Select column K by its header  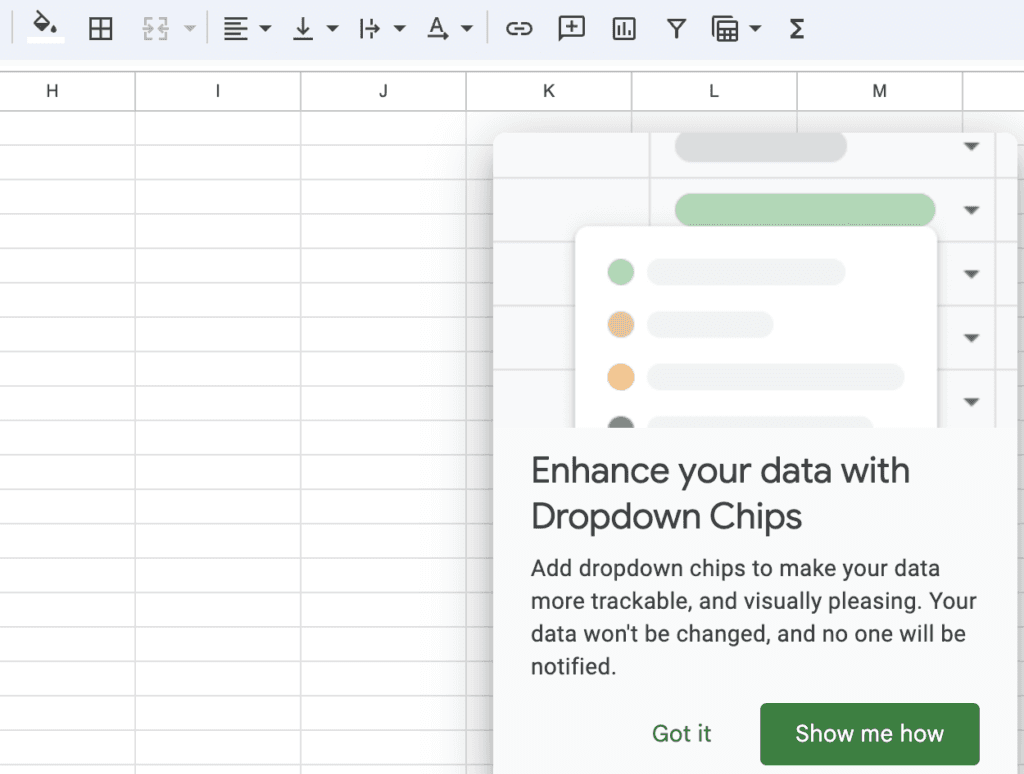[548, 90]
